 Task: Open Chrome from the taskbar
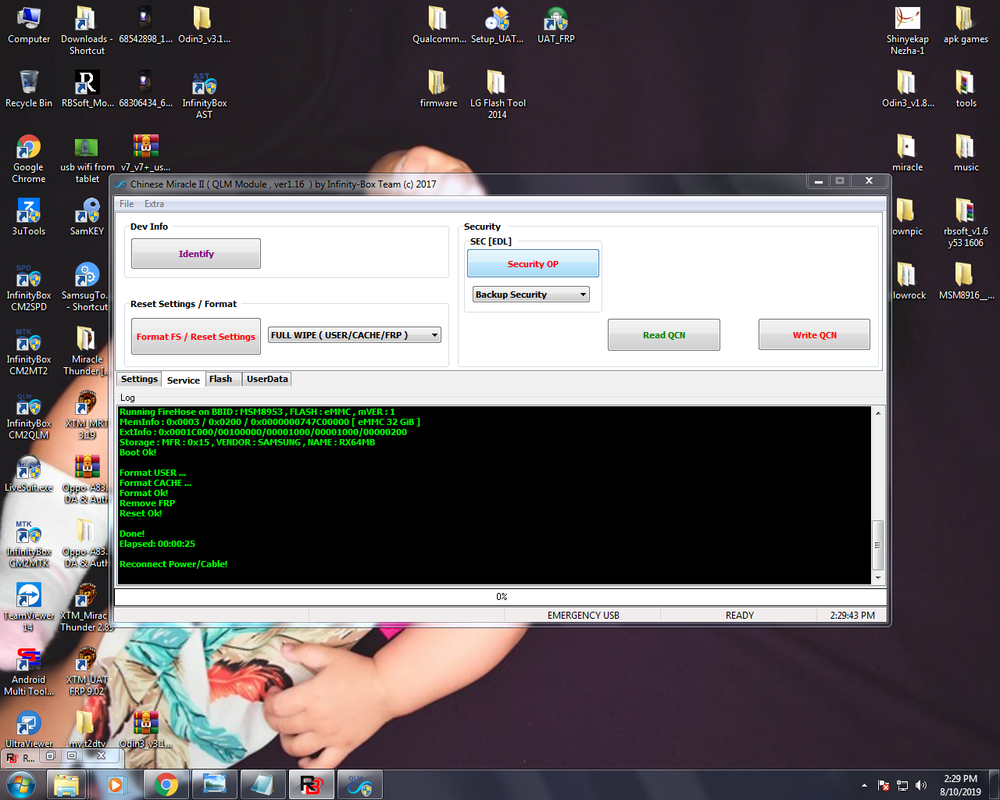click(166, 785)
